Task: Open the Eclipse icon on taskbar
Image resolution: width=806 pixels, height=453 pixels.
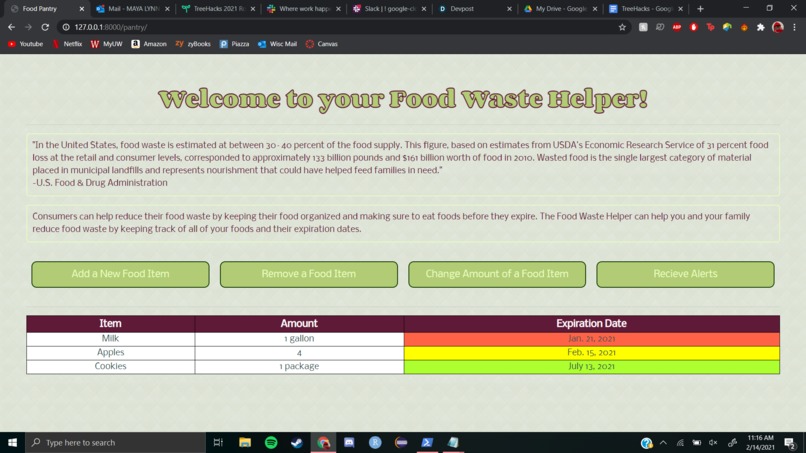Action: pyautogui.click(x=401, y=442)
